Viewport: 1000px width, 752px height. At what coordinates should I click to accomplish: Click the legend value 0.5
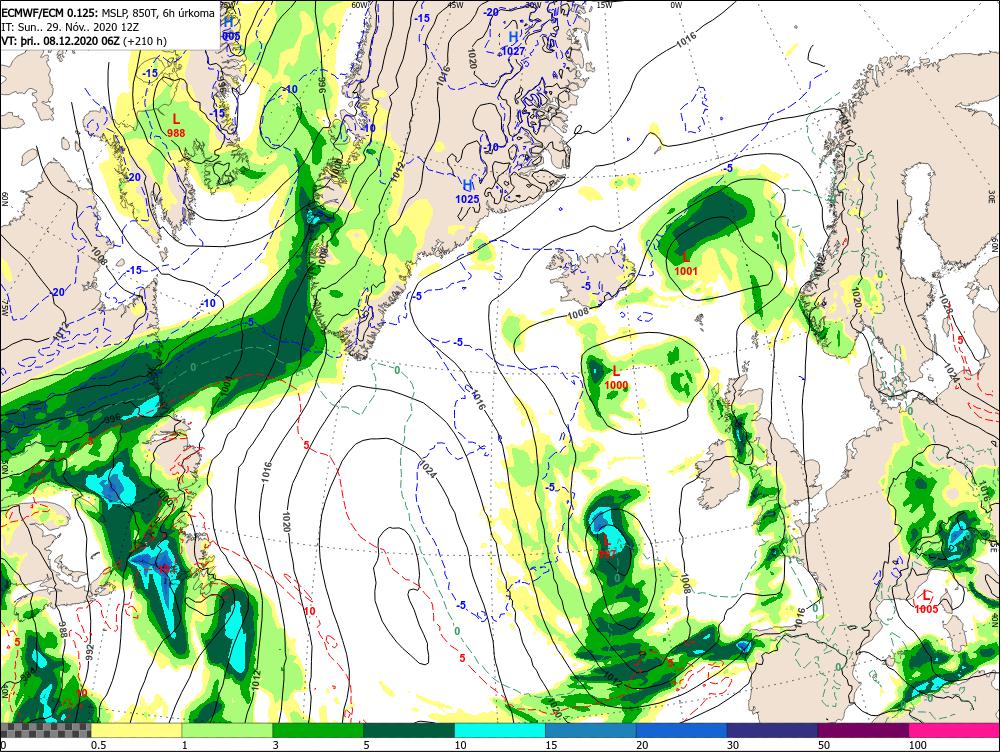tap(98, 745)
